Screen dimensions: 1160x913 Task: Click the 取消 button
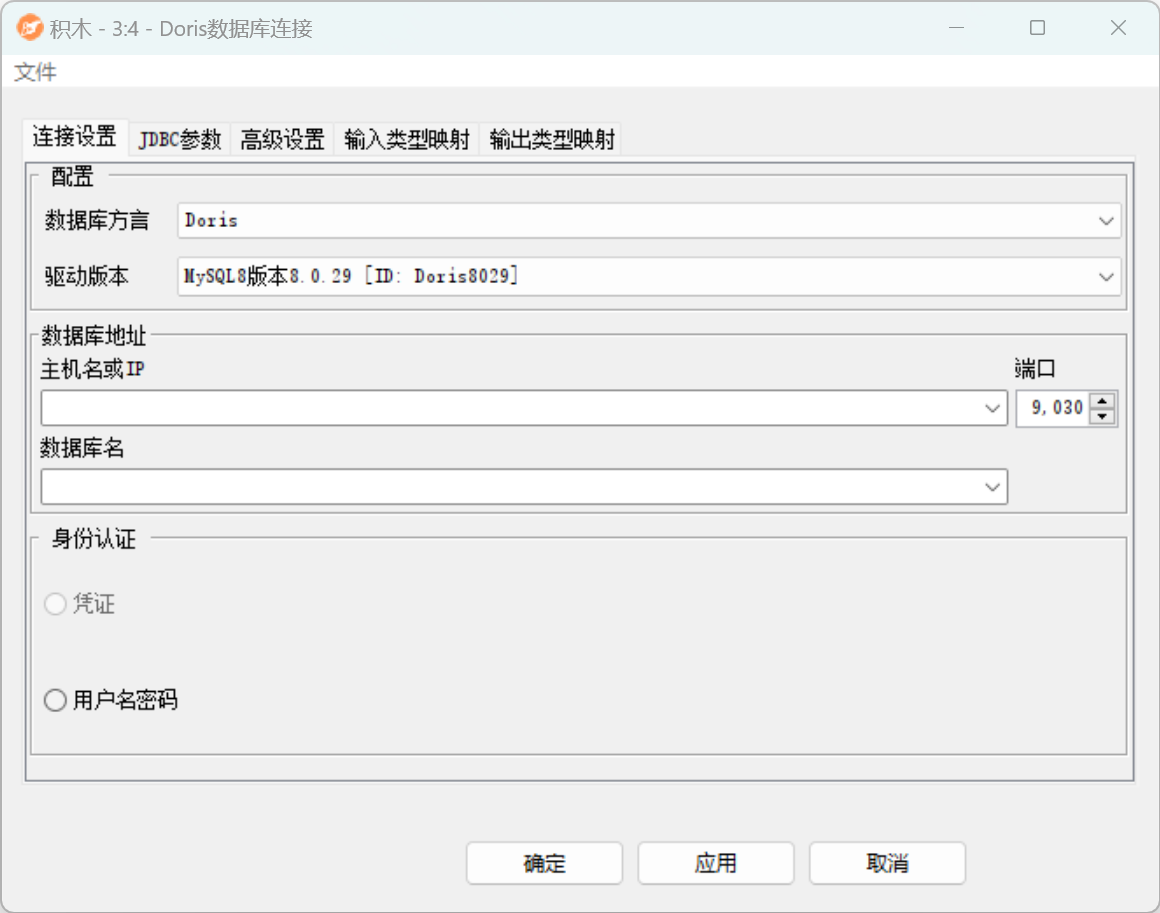(887, 863)
